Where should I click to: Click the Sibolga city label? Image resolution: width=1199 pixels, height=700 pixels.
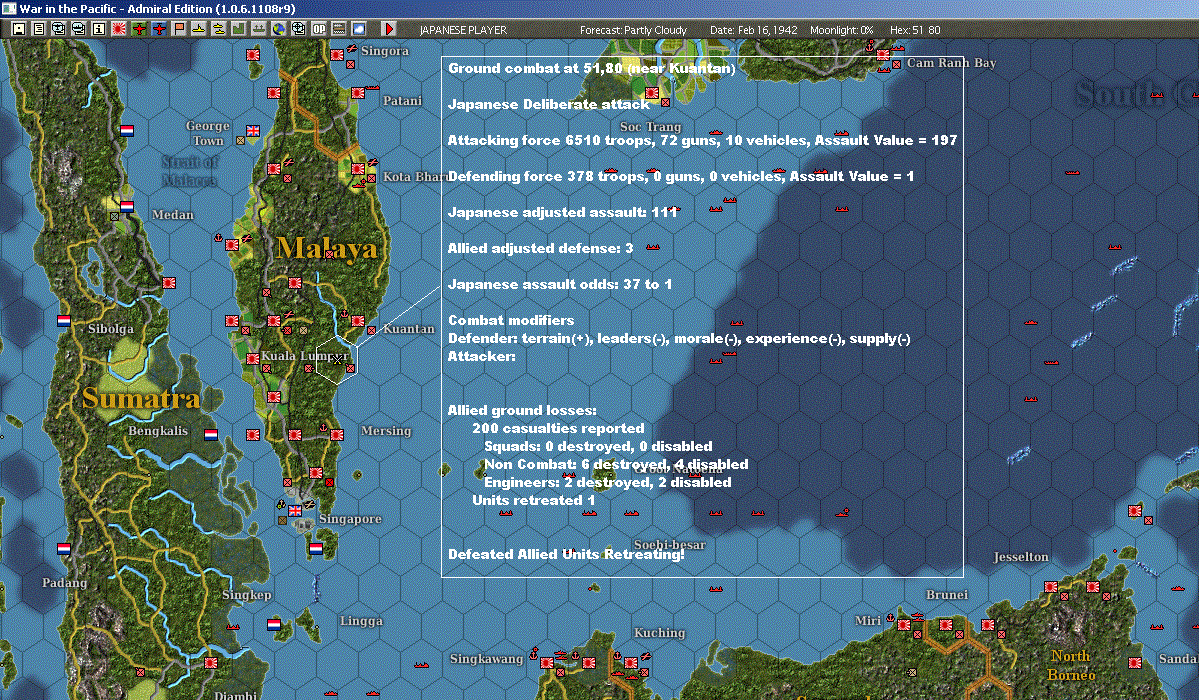point(110,329)
